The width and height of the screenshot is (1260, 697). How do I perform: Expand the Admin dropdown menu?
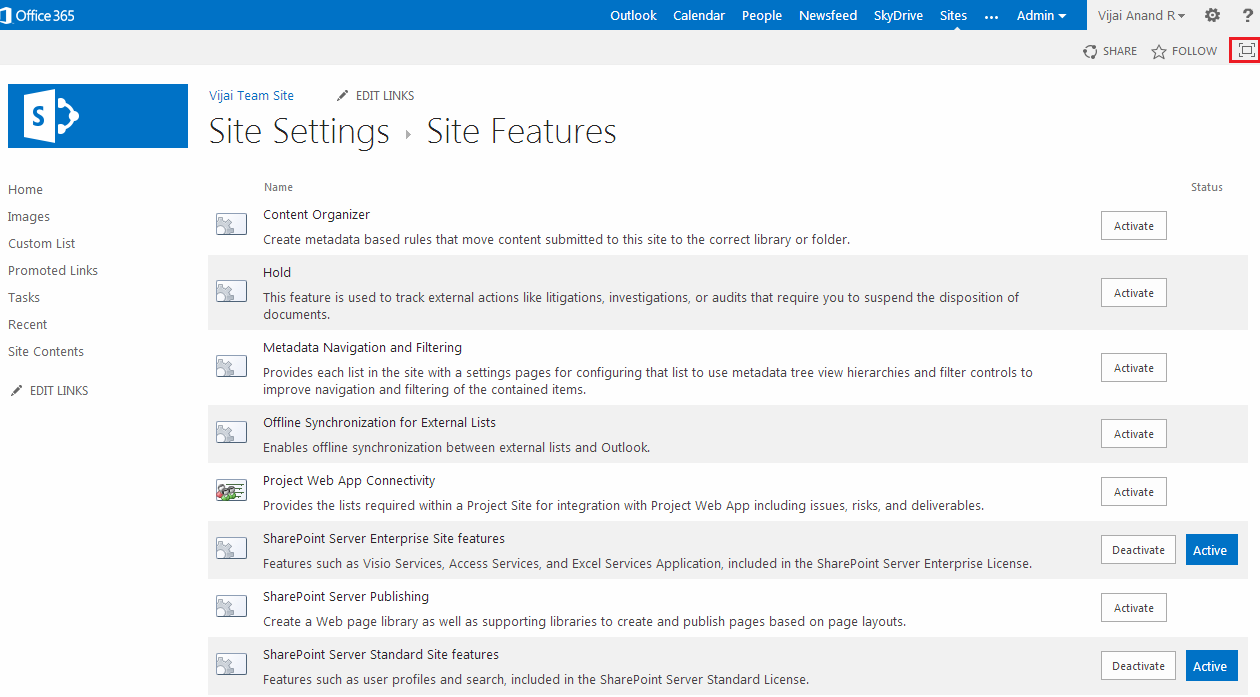tap(1041, 15)
